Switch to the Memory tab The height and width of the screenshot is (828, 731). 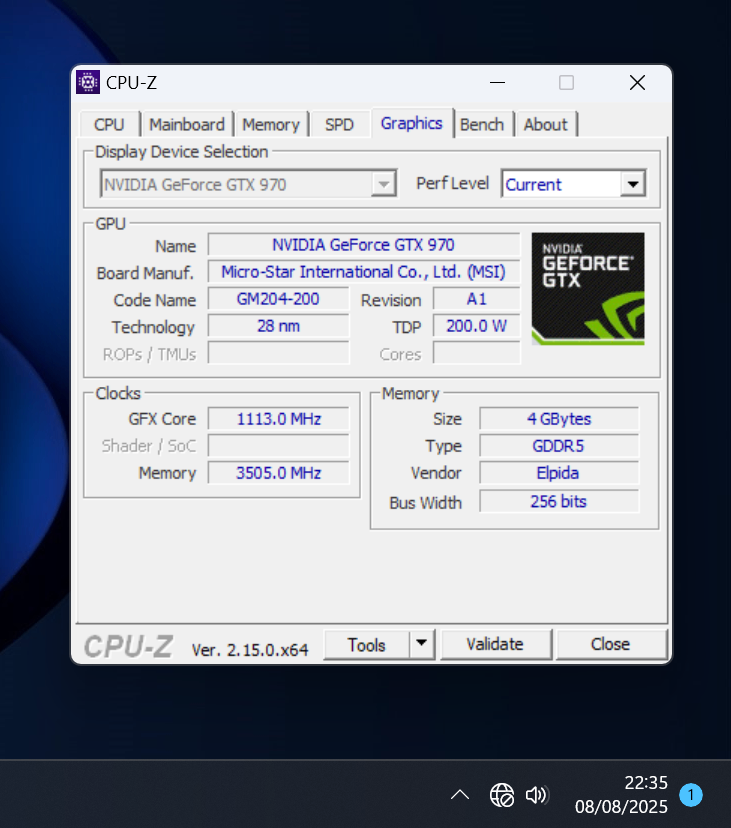point(271,125)
